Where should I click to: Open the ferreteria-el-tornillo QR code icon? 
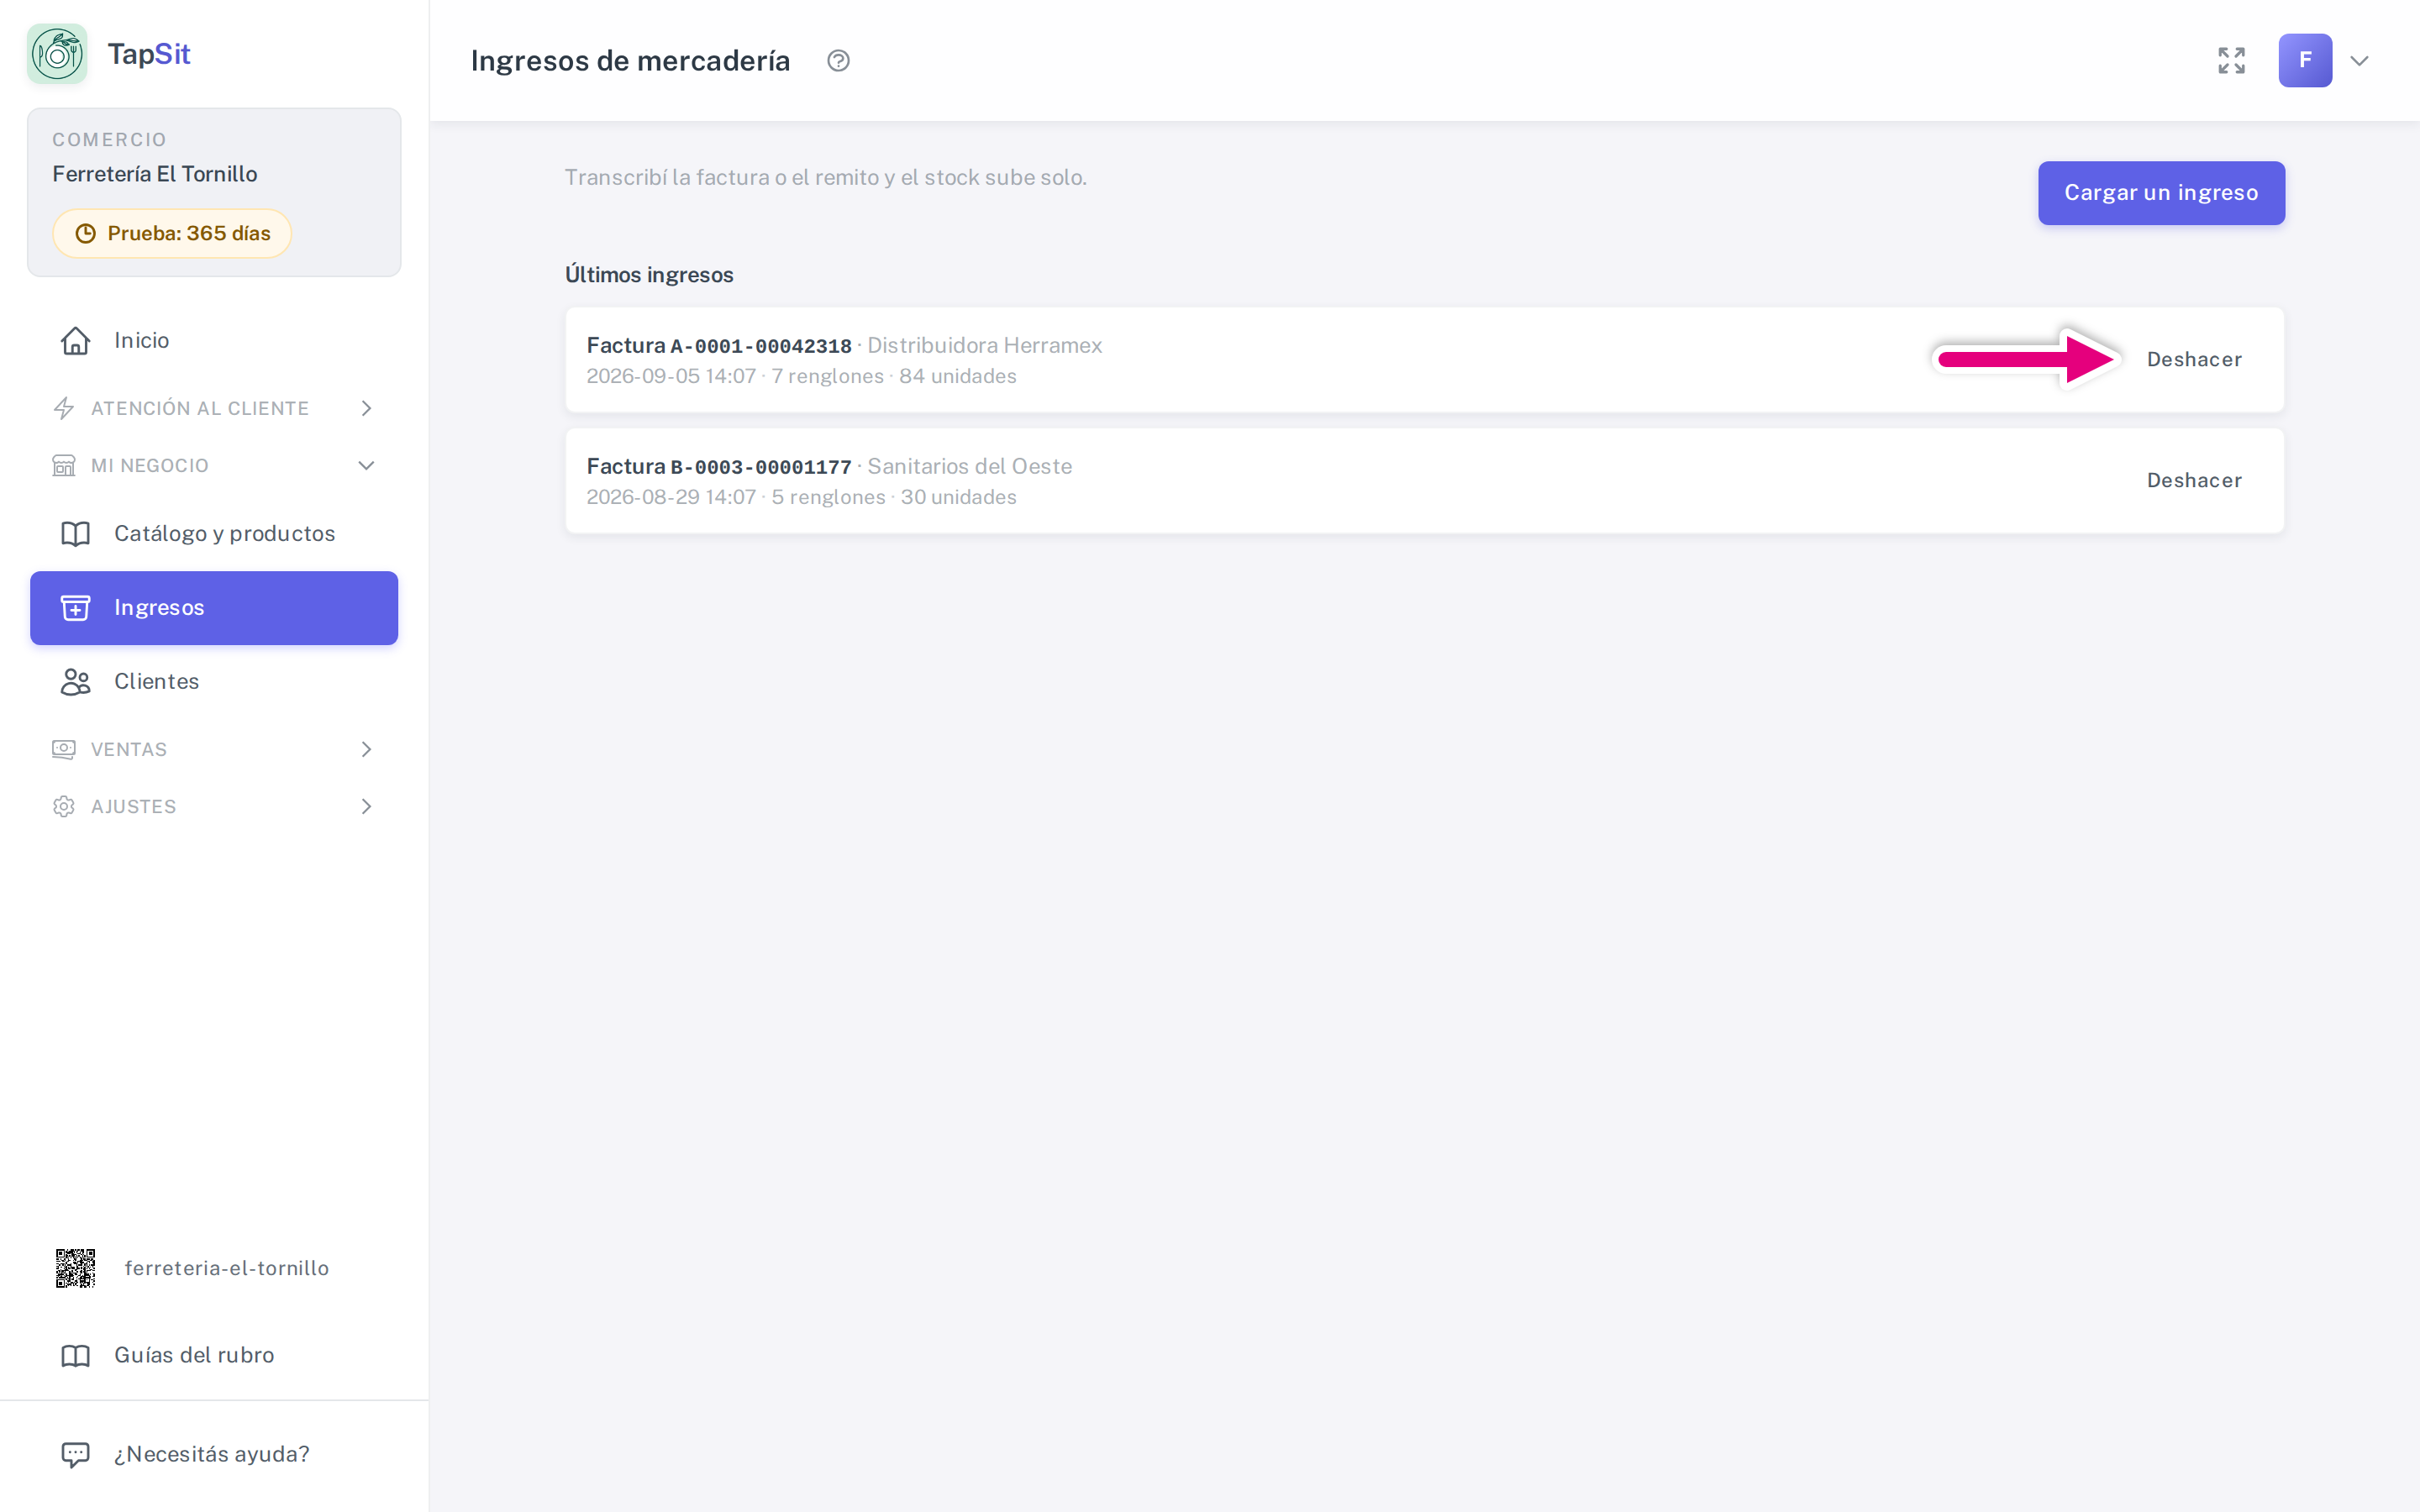(75, 1268)
